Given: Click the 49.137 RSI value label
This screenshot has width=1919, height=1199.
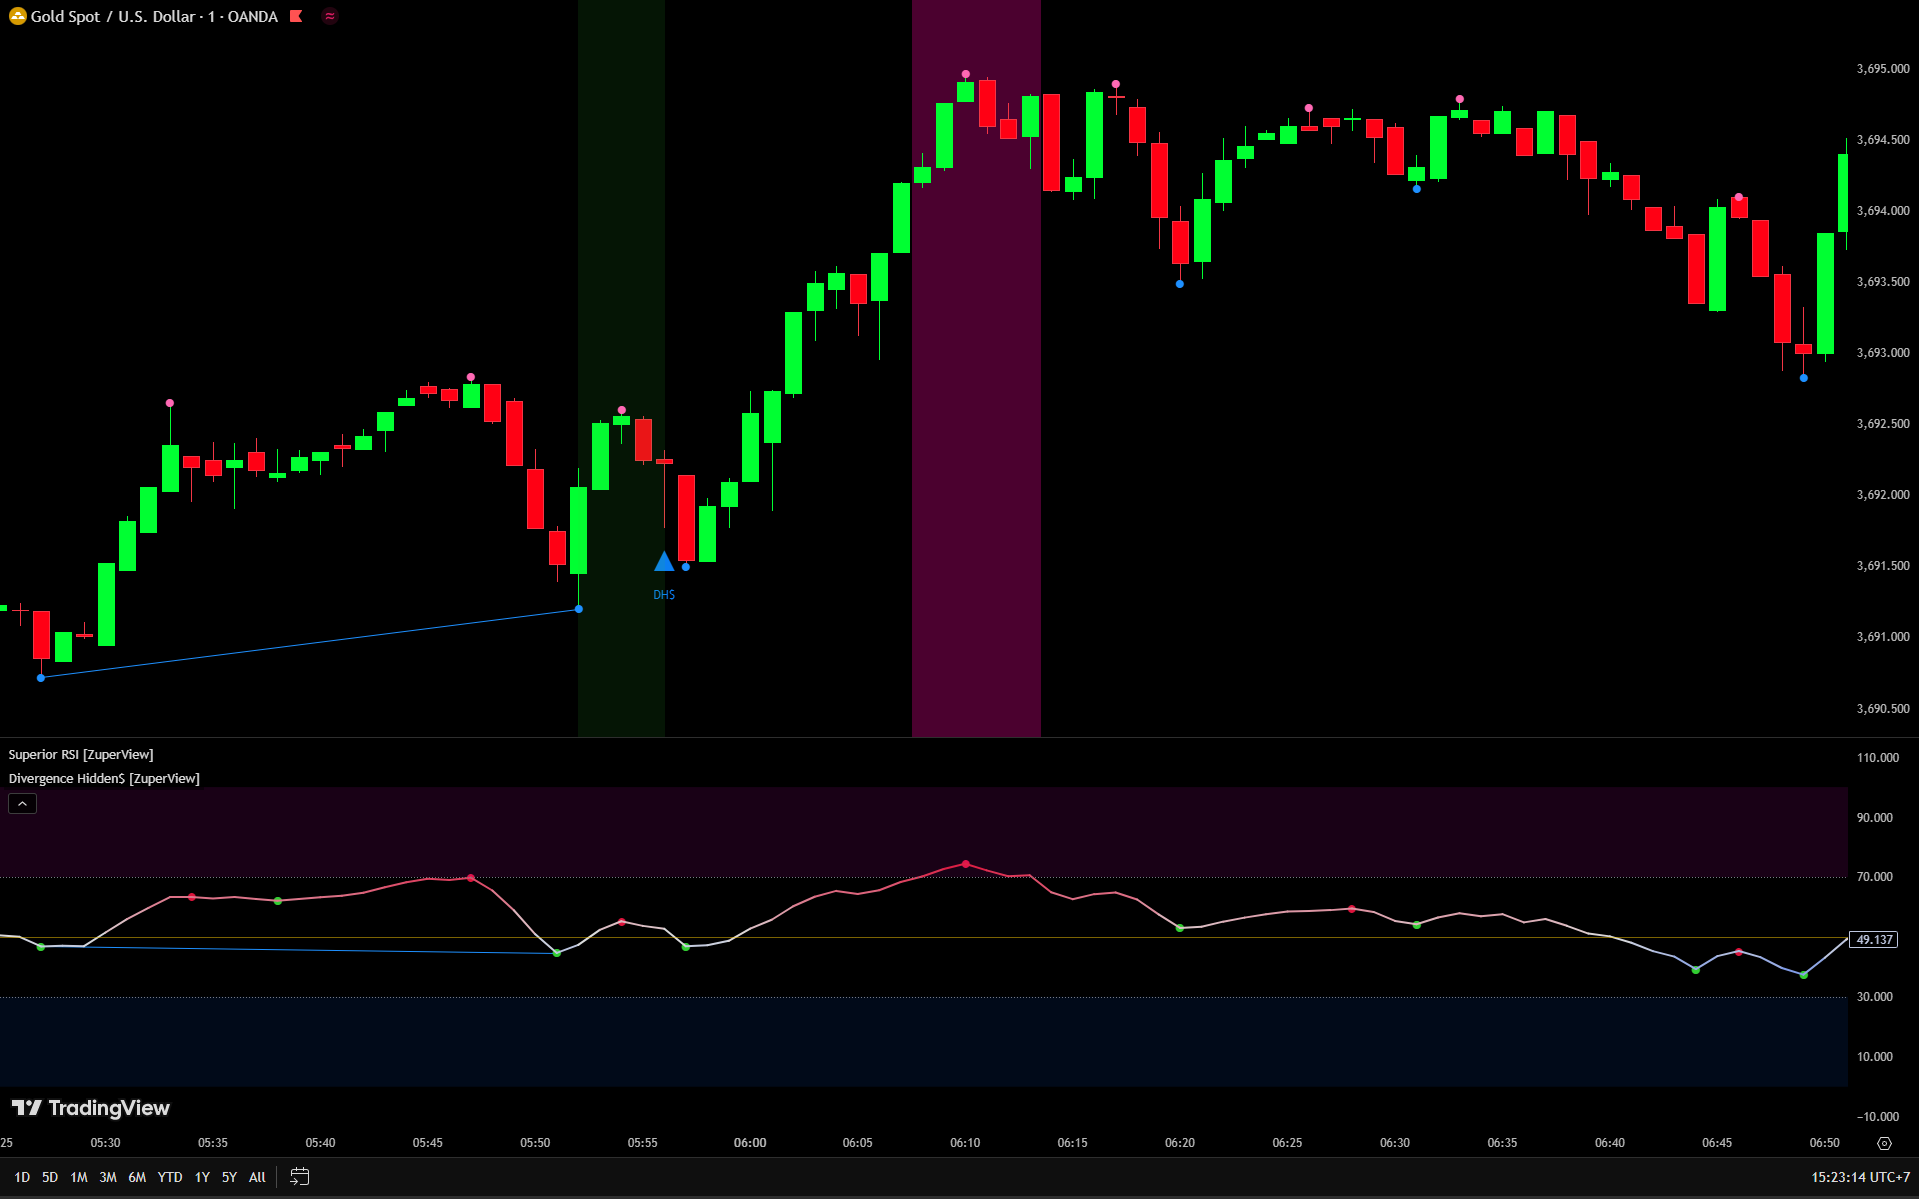Looking at the screenshot, I should (x=1873, y=940).
